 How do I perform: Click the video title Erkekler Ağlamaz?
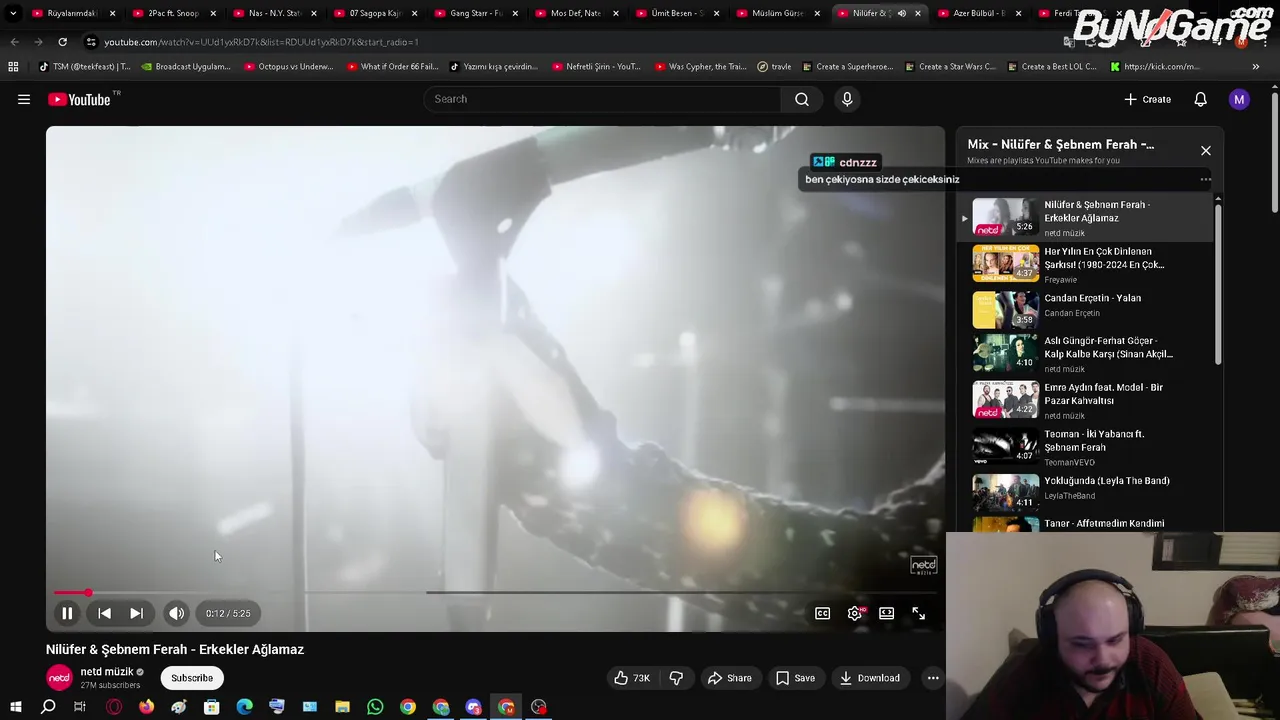175,649
